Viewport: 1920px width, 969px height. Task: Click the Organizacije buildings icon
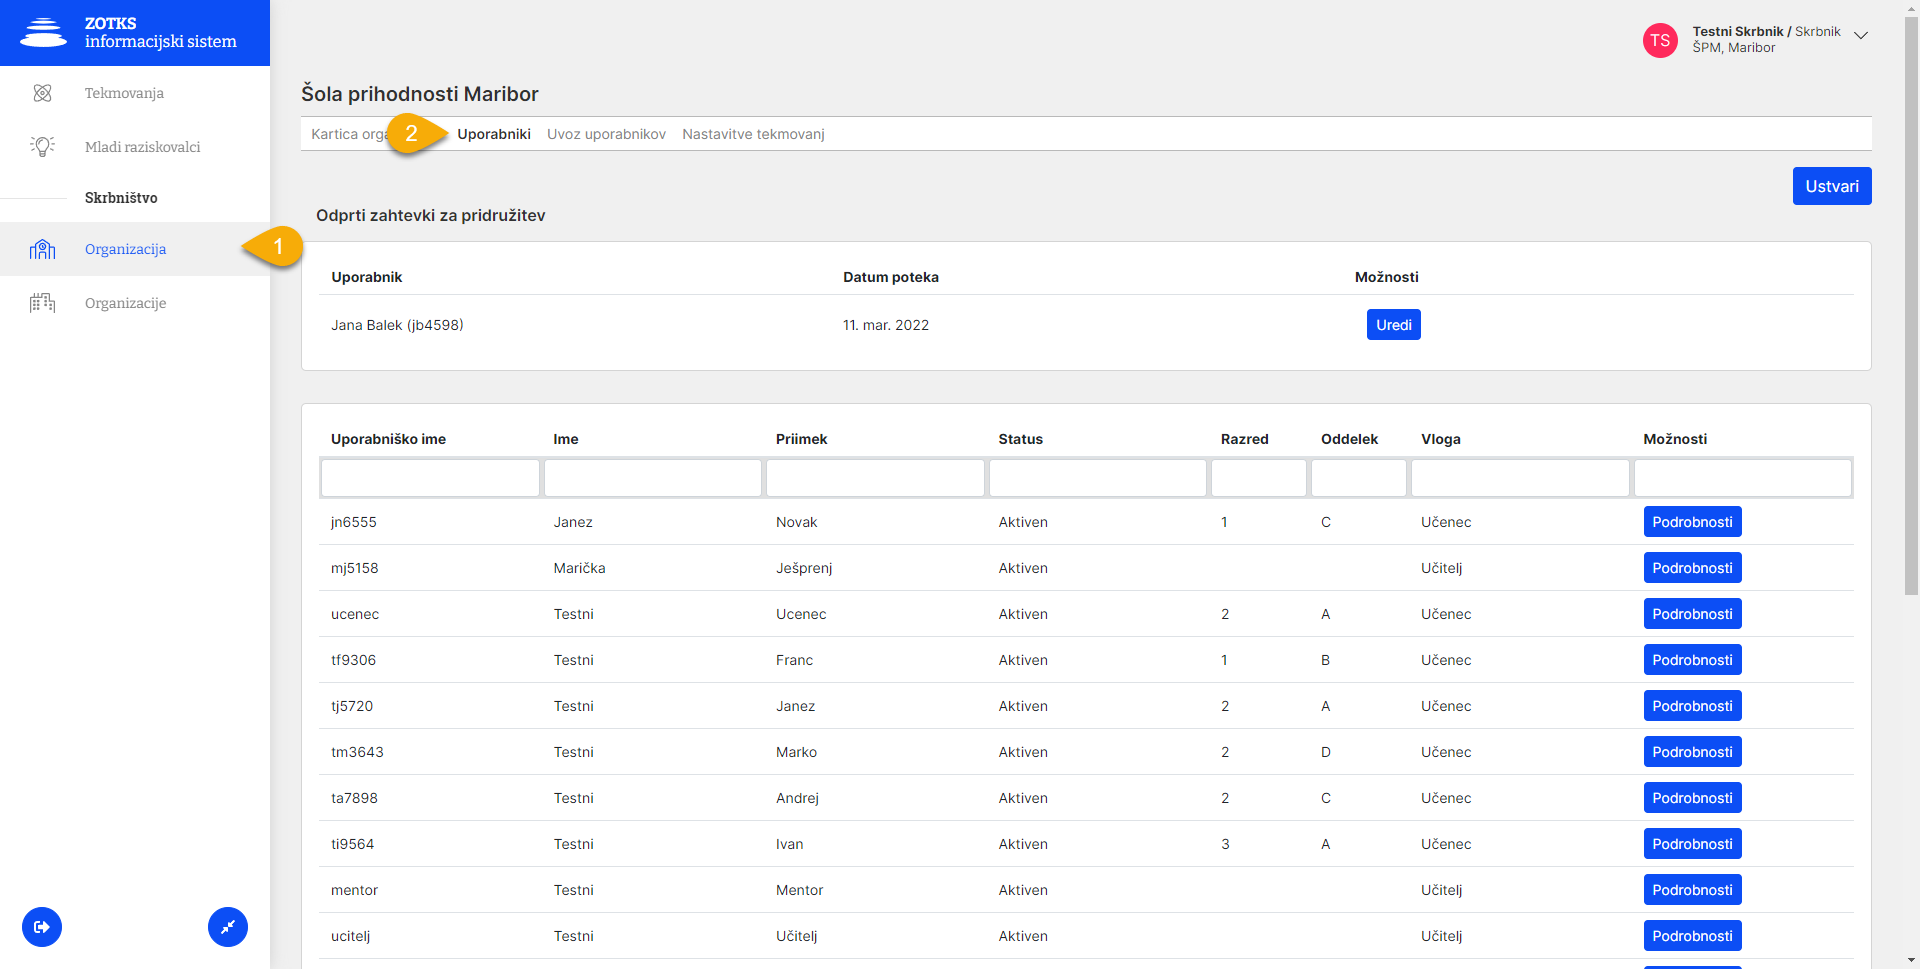click(42, 303)
